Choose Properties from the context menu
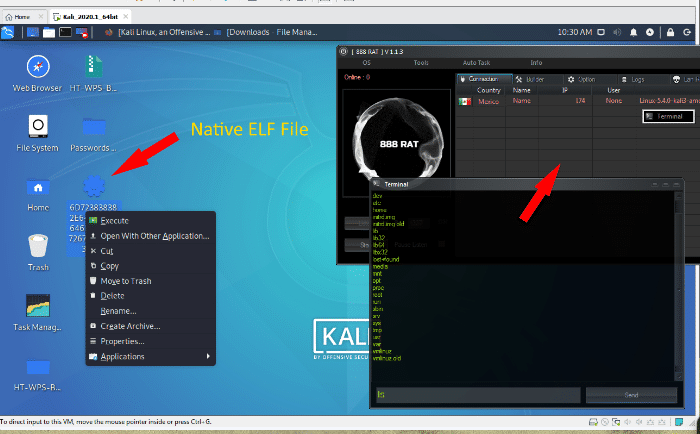Image resolution: width=700 pixels, height=434 pixels. [150, 341]
